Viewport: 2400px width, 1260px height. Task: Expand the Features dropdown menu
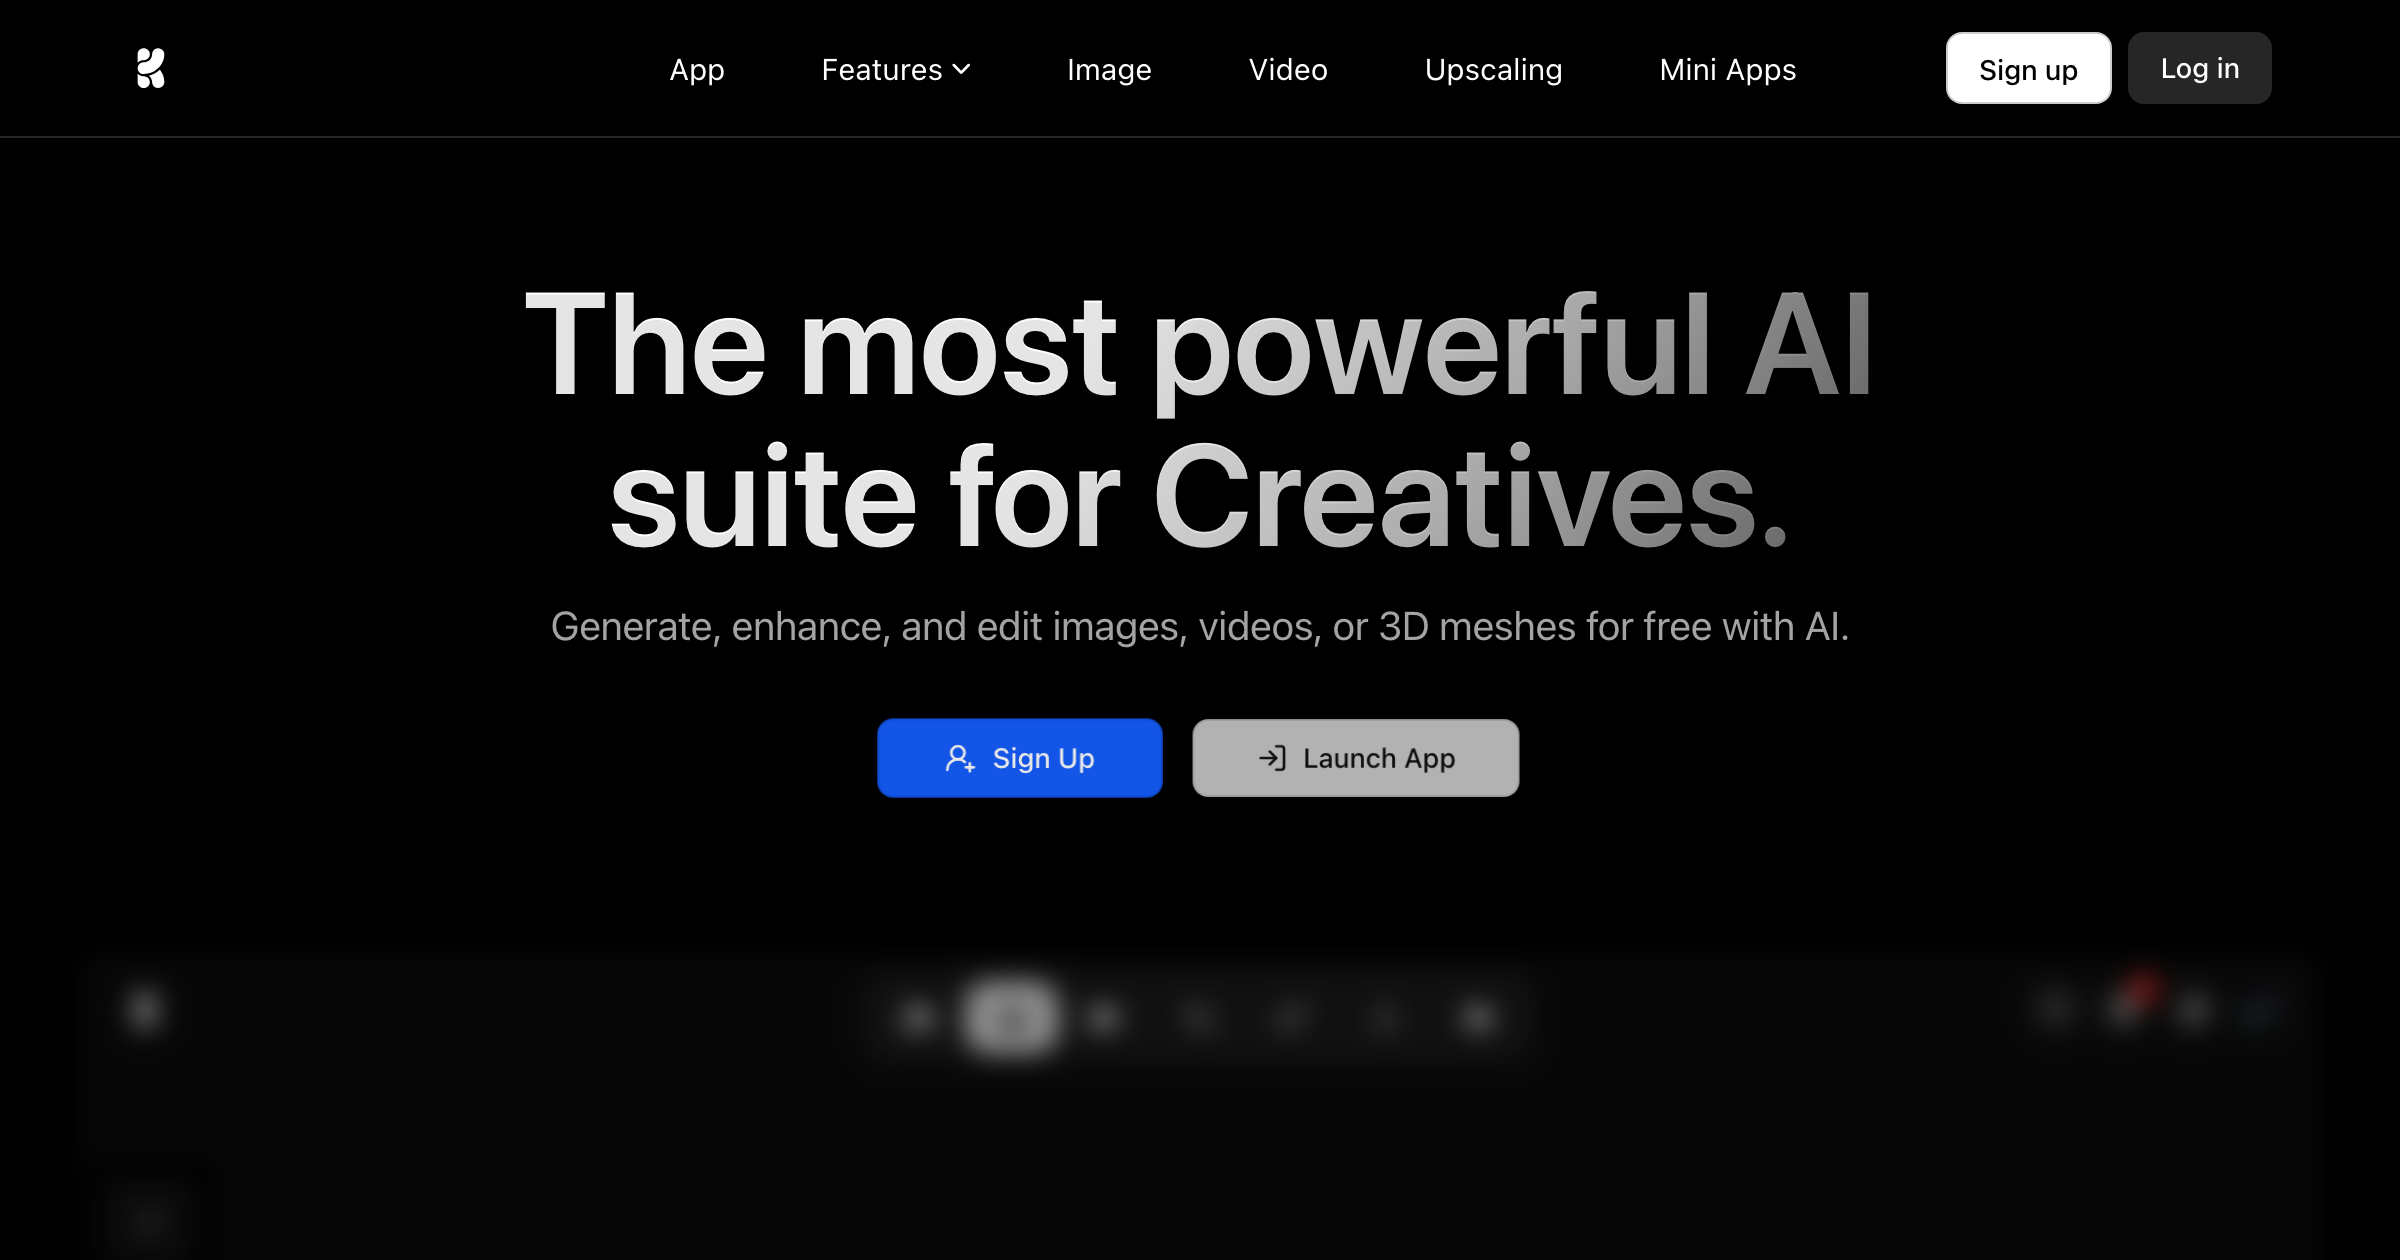pyautogui.click(x=896, y=69)
